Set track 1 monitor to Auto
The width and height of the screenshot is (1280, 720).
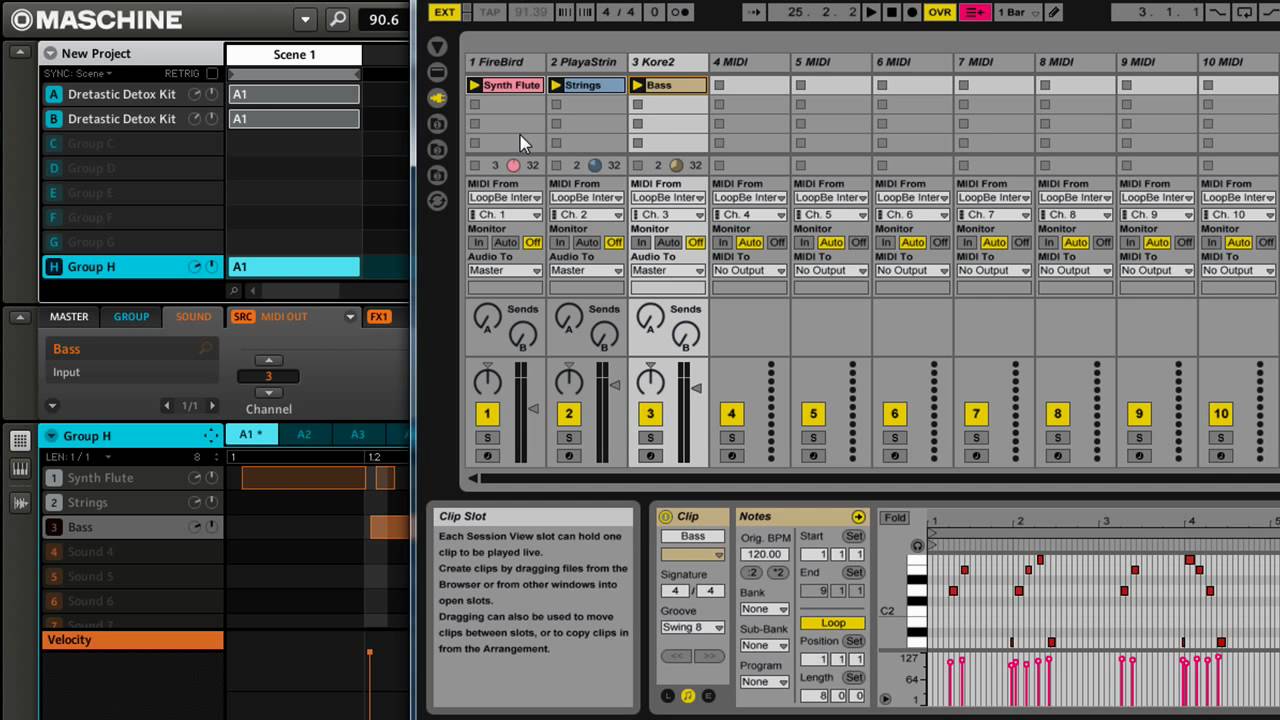point(505,243)
